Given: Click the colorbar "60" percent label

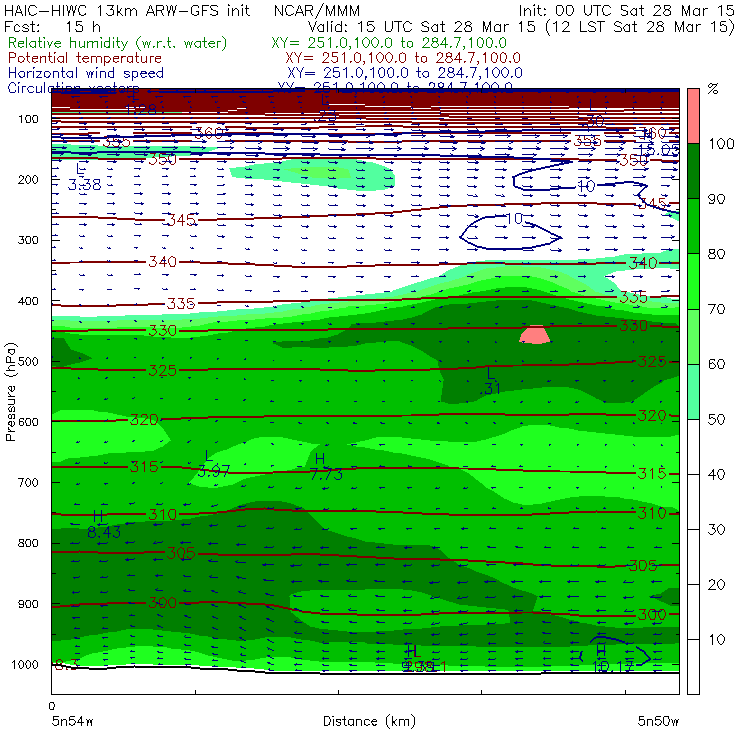Looking at the screenshot, I should (x=716, y=364).
